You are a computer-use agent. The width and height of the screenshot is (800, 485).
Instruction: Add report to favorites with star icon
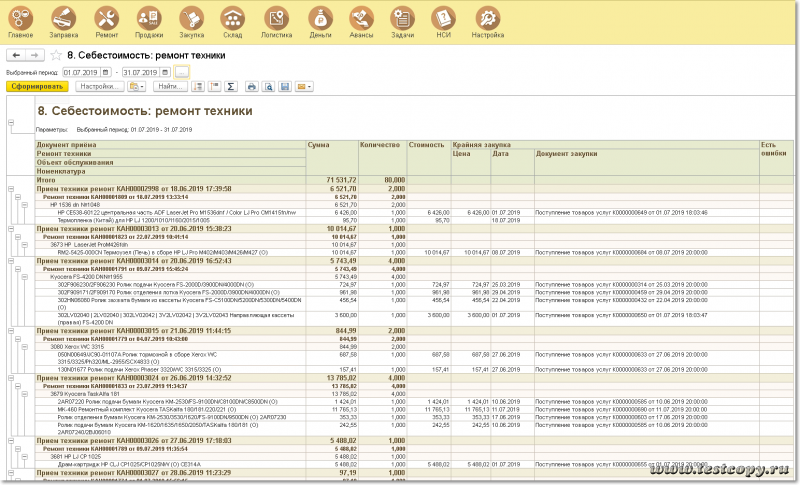56,55
